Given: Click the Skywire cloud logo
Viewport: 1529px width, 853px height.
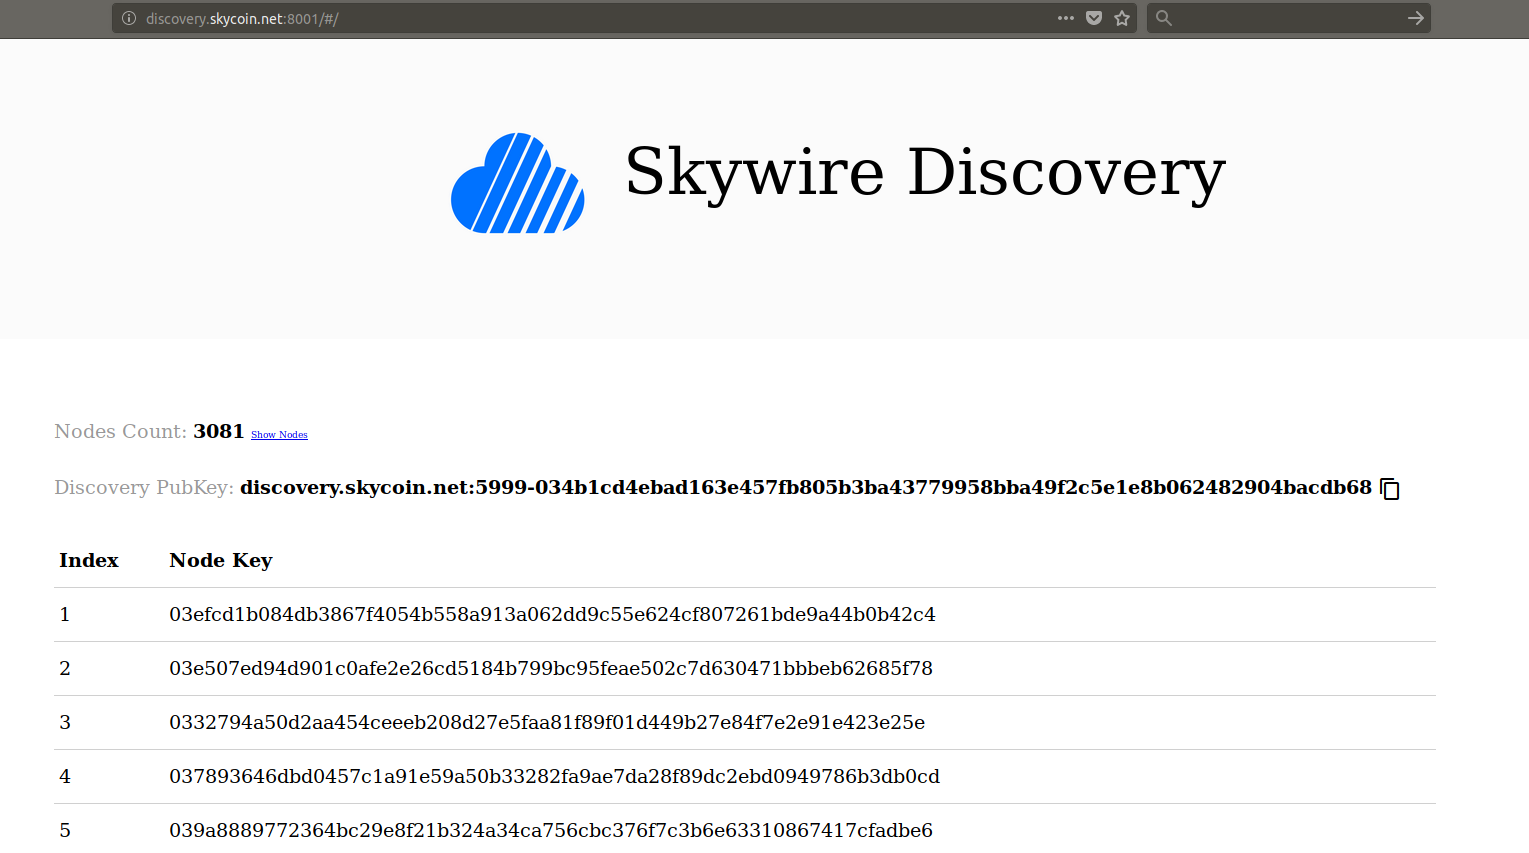Looking at the screenshot, I should [x=518, y=183].
